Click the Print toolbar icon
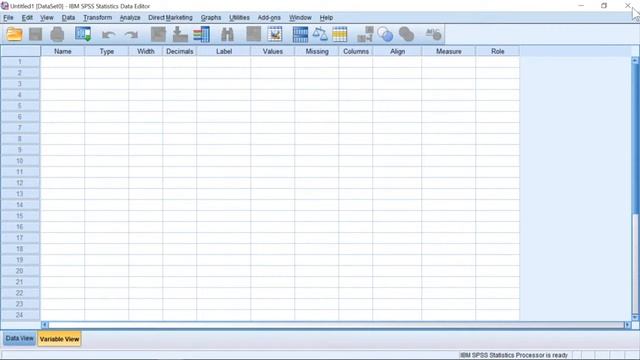Image resolution: width=640 pixels, height=360 pixels. [x=57, y=34]
